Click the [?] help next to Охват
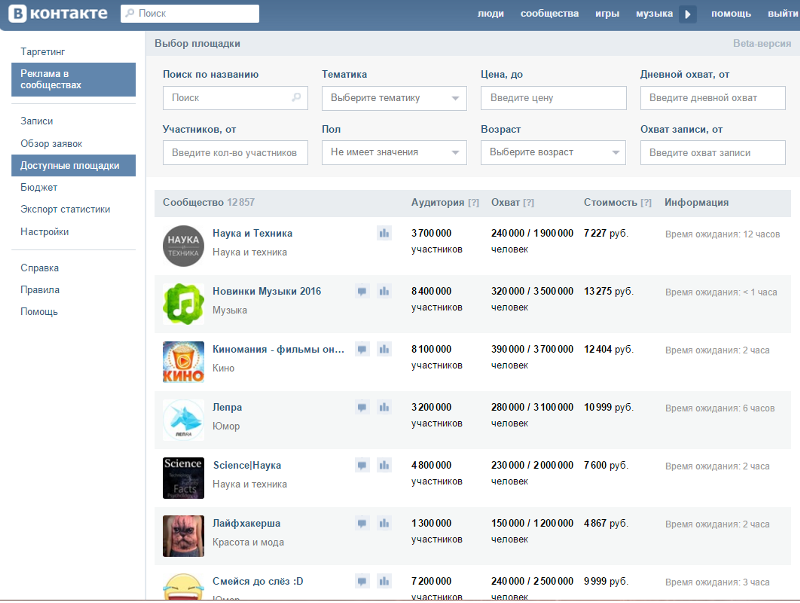The height and width of the screenshot is (603, 800). (x=529, y=203)
